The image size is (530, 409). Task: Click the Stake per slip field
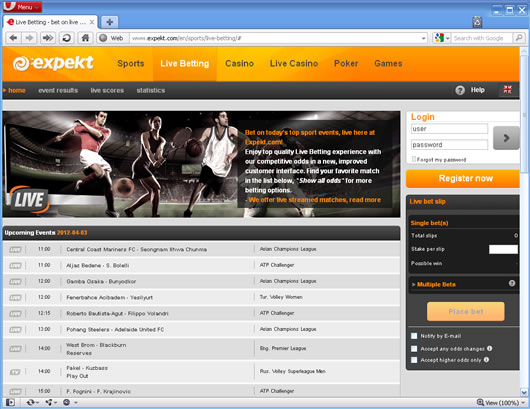[x=503, y=249]
